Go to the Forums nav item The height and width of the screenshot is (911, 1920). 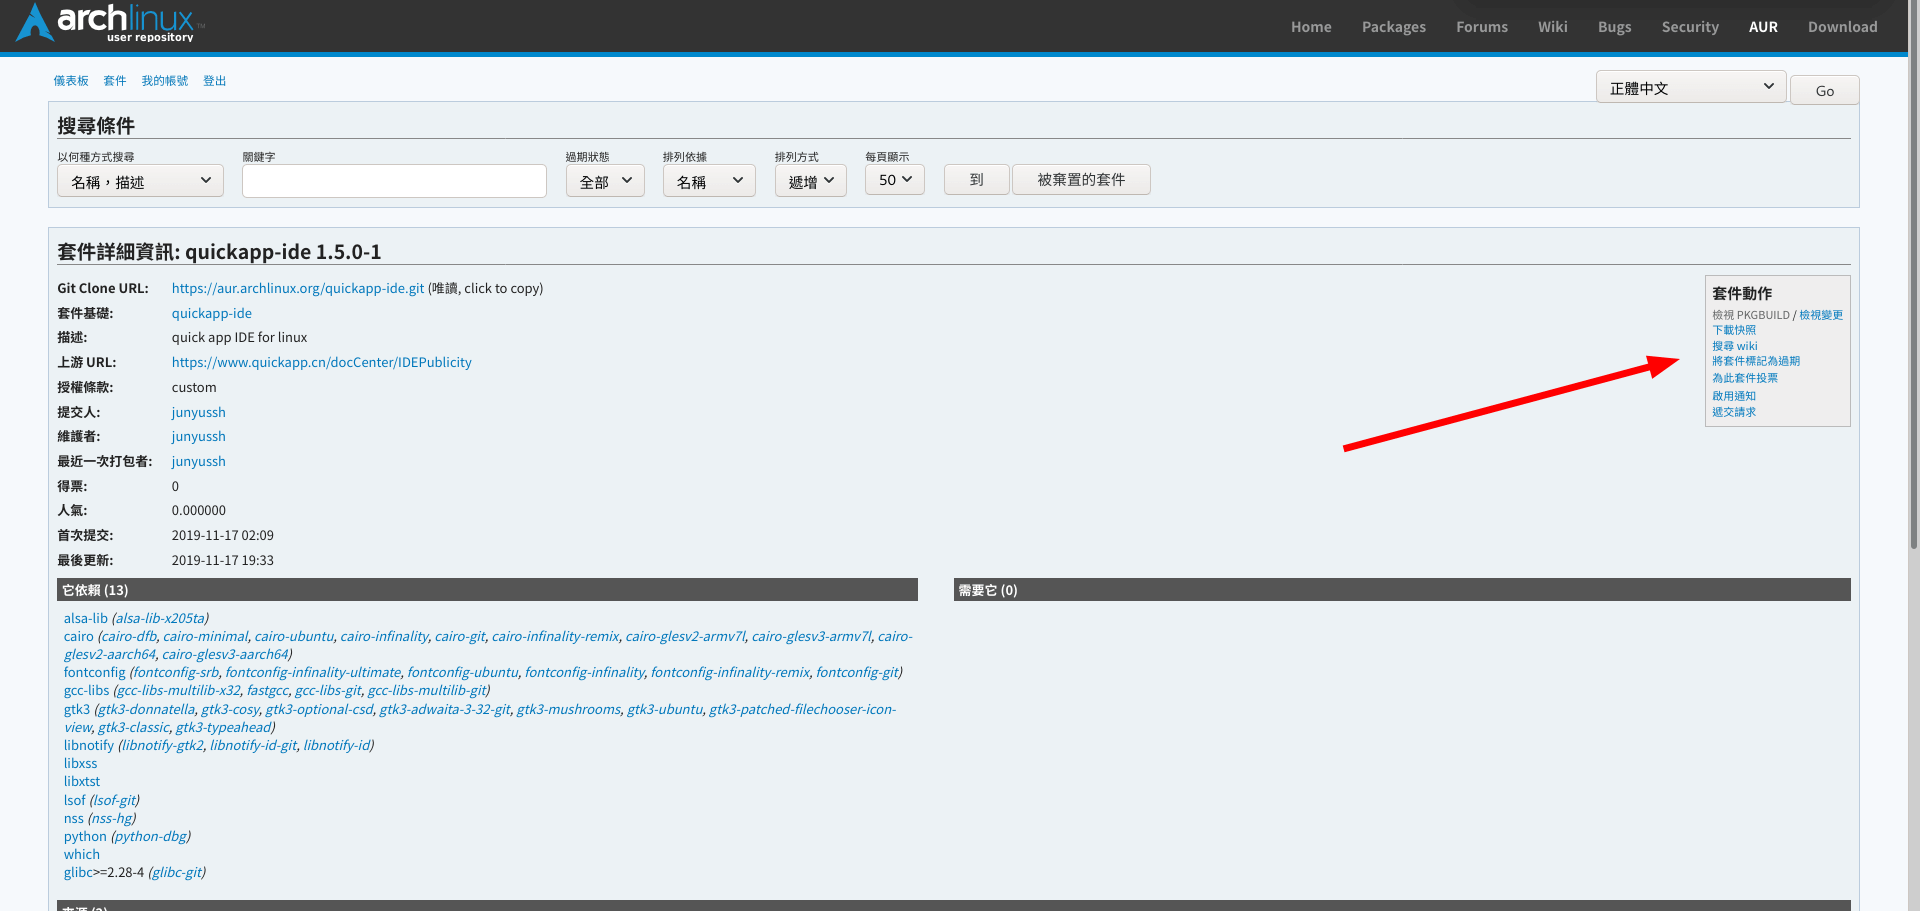click(x=1482, y=27)
